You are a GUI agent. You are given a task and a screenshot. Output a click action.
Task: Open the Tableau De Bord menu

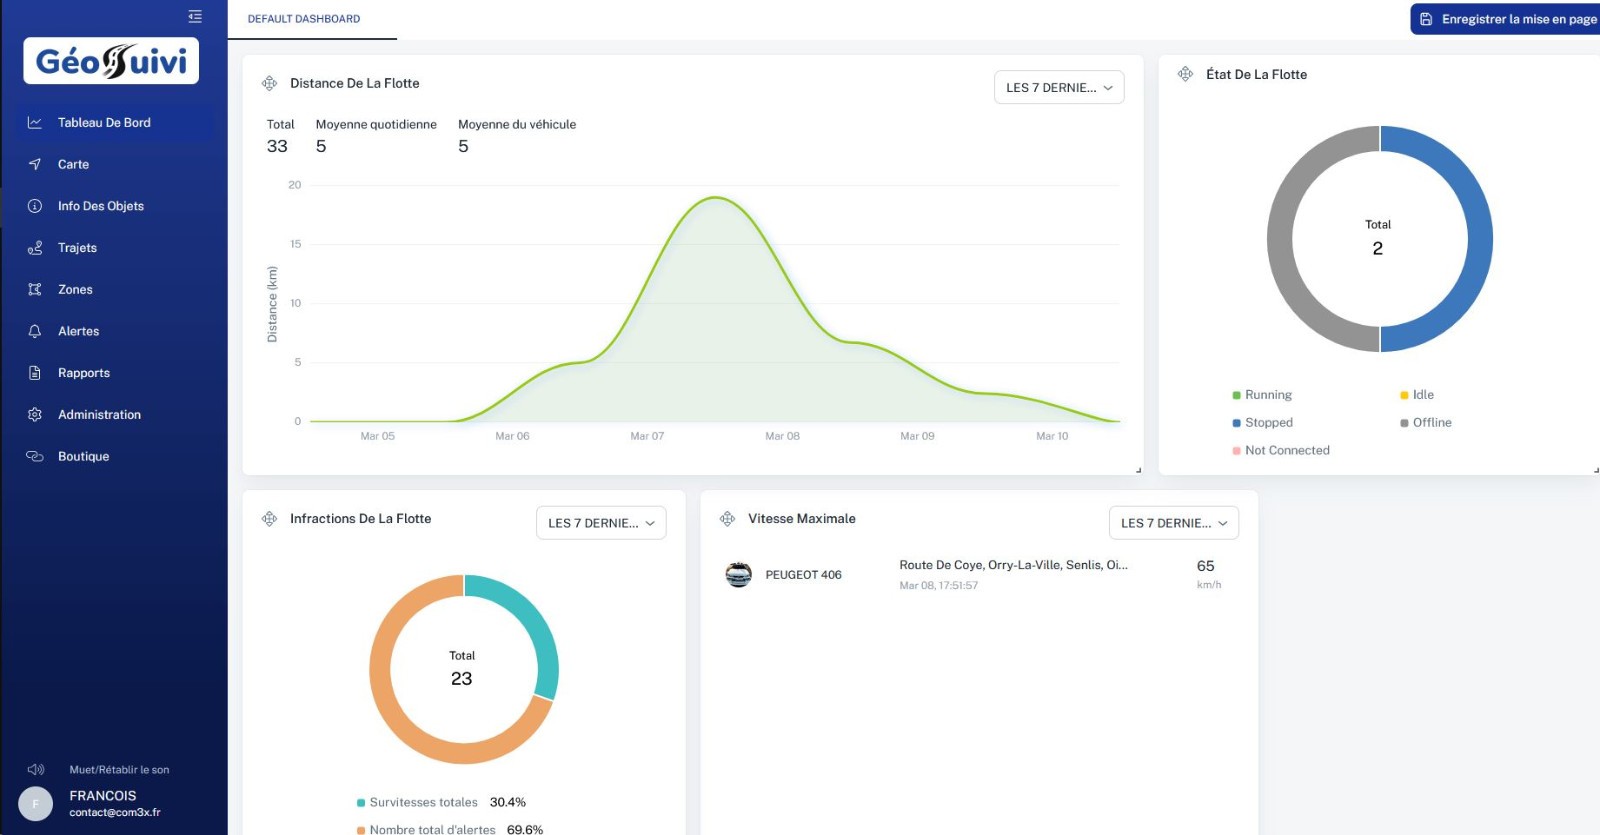point(114,123)
